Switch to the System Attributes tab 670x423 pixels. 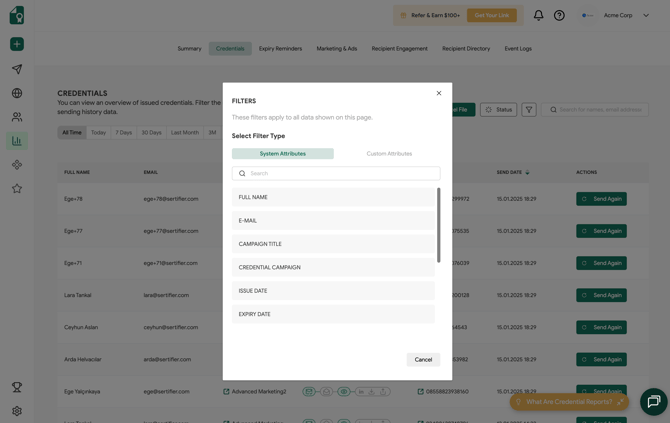pyautogui.click(x=282, y=154)
